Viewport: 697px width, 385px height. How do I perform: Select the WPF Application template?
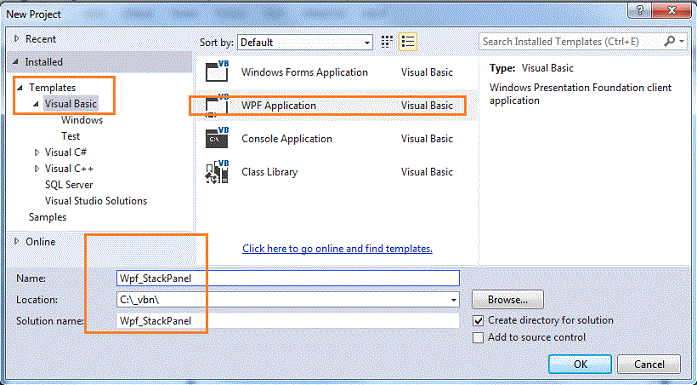coord(336,106)
